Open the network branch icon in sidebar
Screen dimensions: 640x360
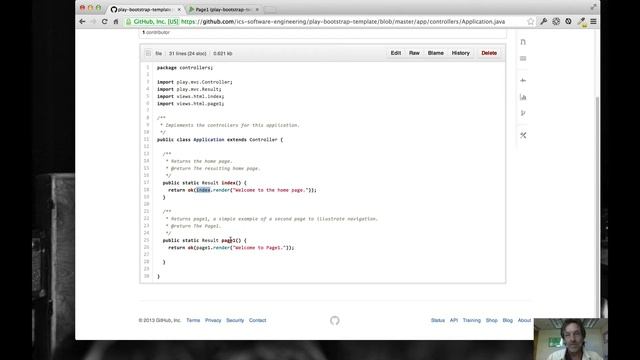(x=523, y=113)
